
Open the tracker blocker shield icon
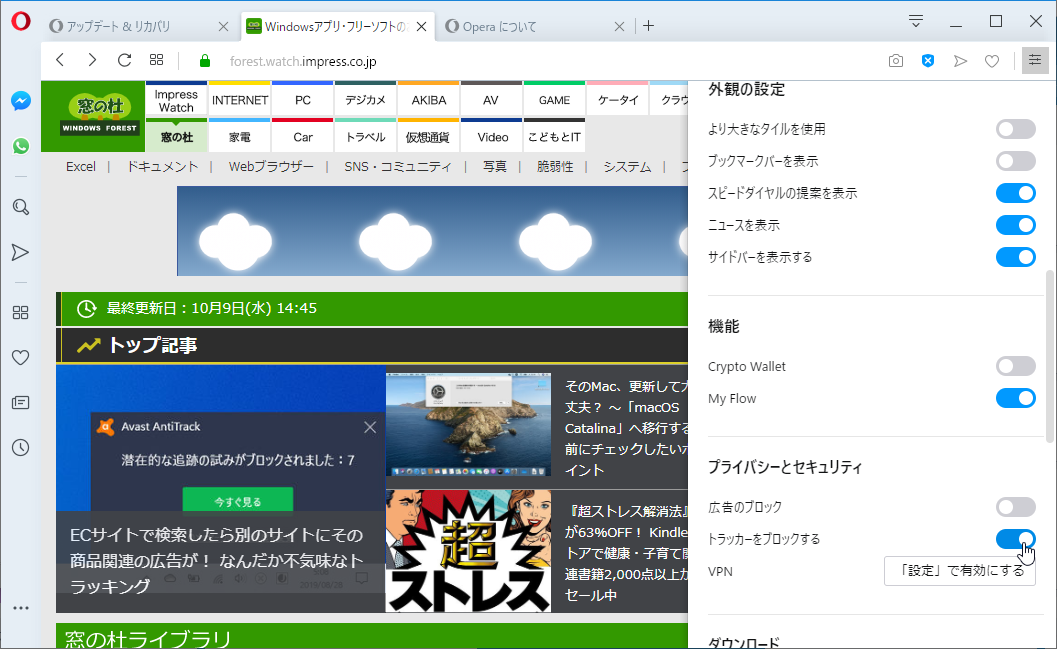click(x=928, y=61)
